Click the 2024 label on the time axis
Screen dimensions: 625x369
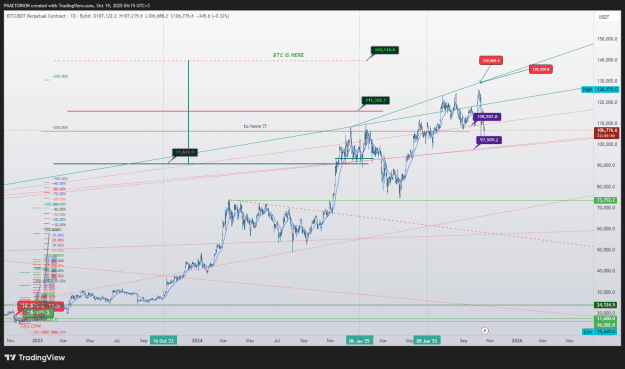pyautogui.click(x=197, y=341)
